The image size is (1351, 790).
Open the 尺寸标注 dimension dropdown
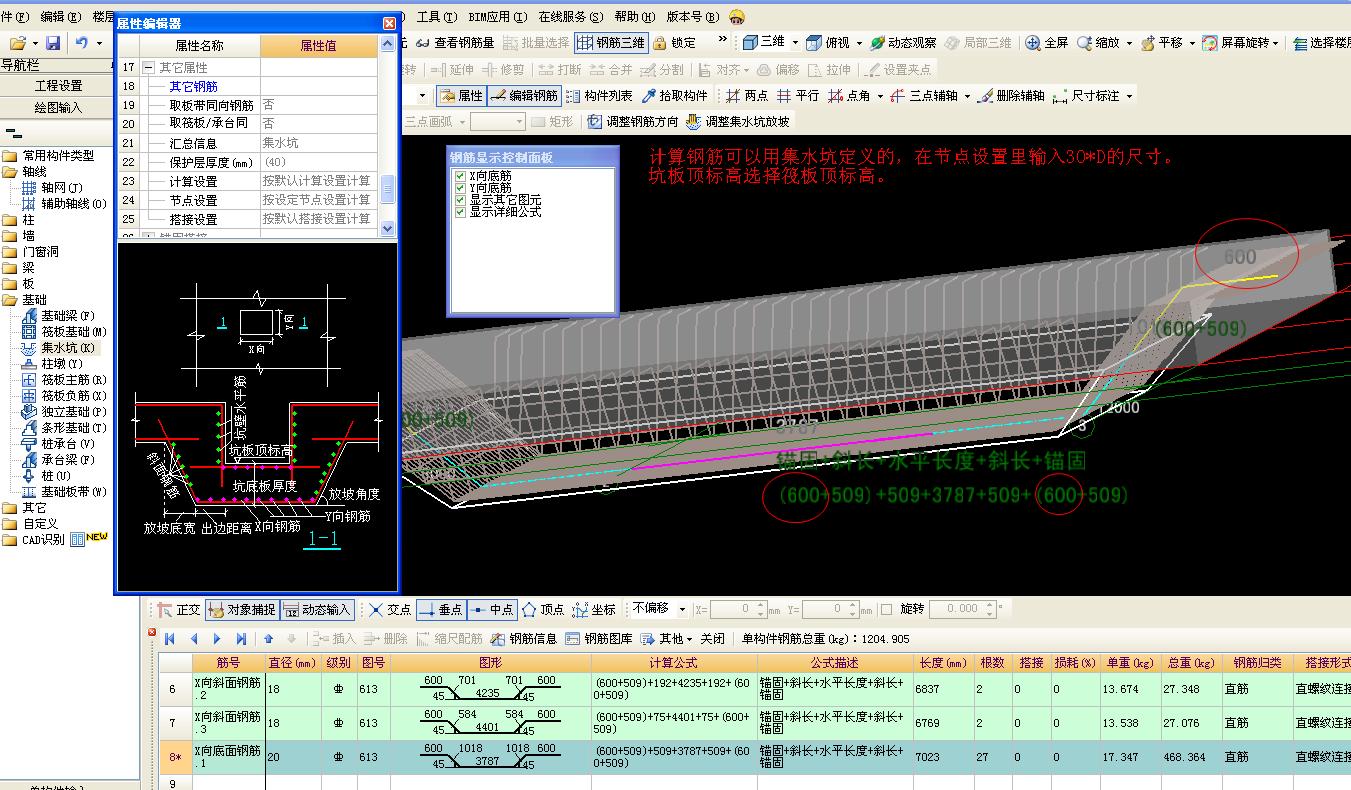1130,96
